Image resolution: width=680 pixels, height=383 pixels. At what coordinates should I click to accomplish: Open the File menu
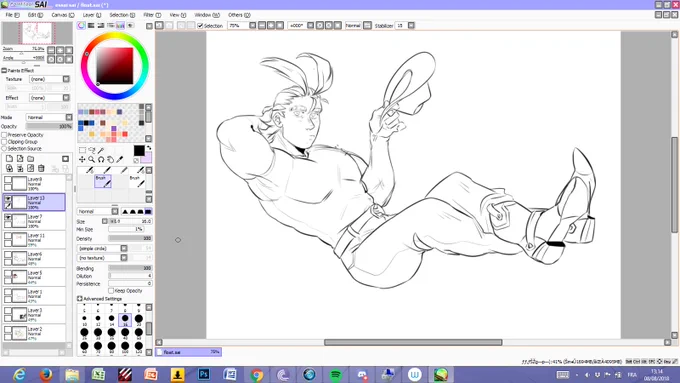pos(12,15)
